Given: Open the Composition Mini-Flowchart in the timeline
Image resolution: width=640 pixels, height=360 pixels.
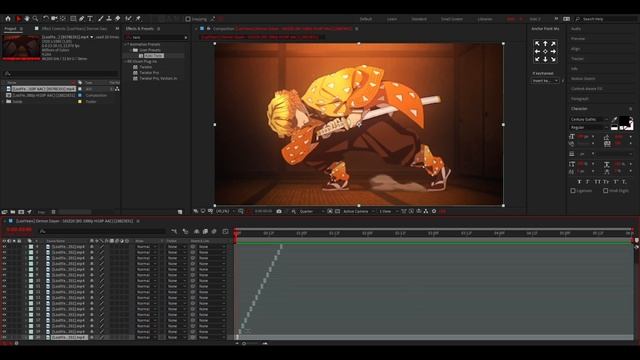Looking at the screenshot, I should click(x=174, y=231).
